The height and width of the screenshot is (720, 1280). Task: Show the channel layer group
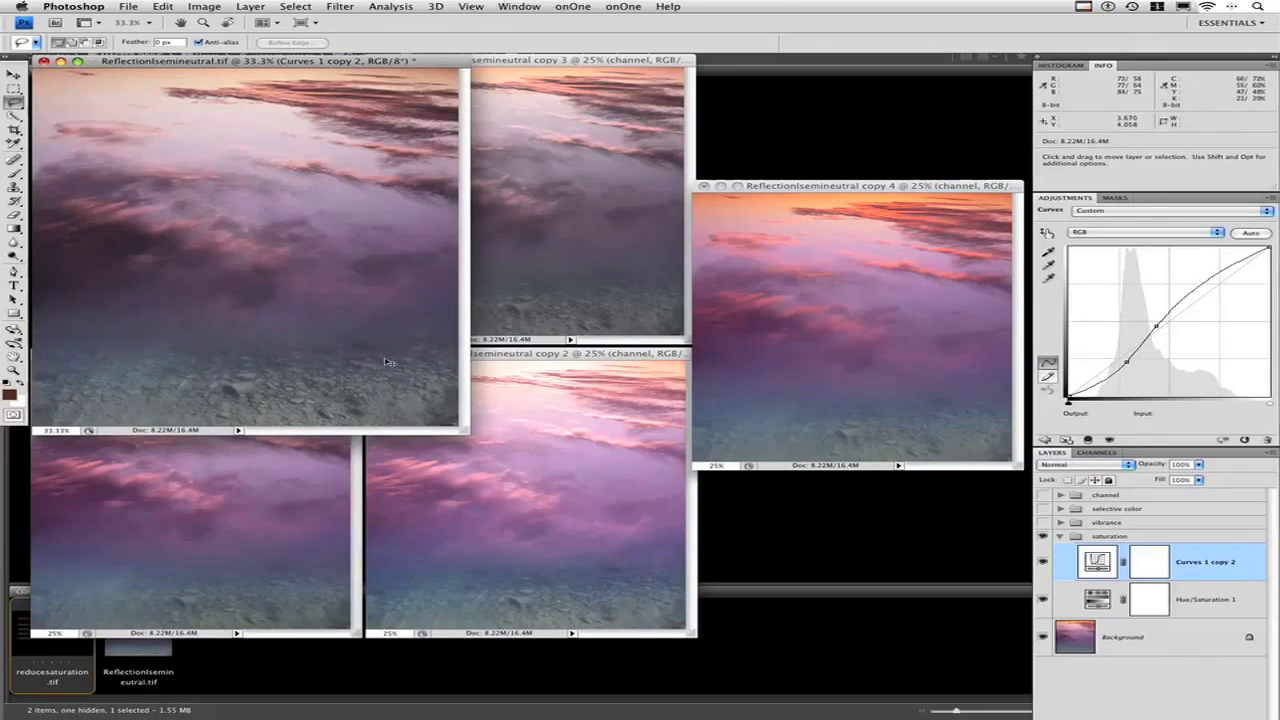click(x=1044, y=495)
